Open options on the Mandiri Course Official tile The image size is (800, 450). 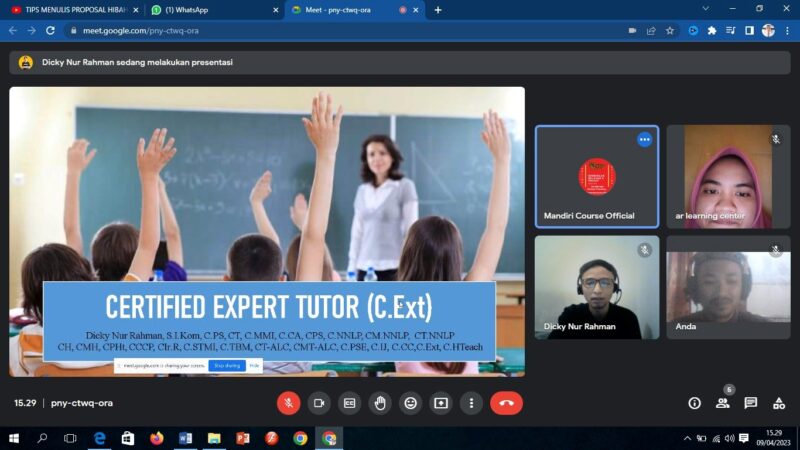pos(645,140)
